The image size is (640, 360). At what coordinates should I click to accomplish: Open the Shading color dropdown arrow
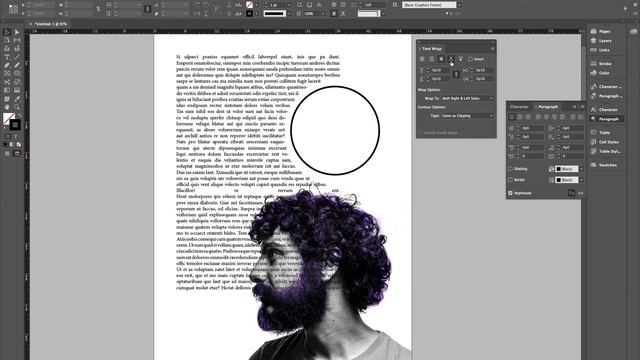[x=581, y=169]
